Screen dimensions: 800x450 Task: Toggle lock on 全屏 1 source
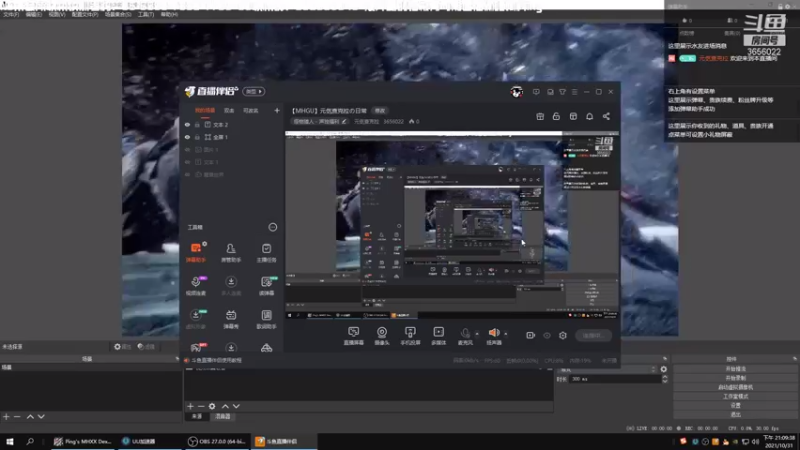point(197,137)
